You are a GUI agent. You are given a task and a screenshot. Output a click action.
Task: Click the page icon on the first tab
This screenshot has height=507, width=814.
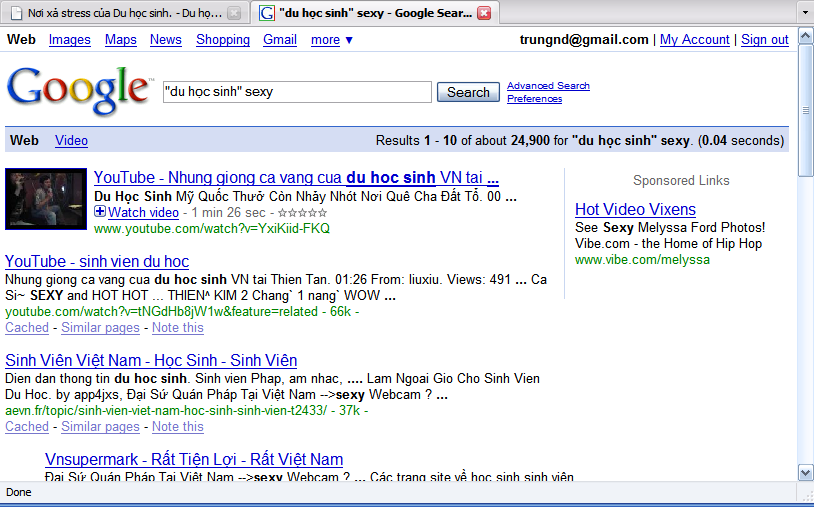click(17, 13)
